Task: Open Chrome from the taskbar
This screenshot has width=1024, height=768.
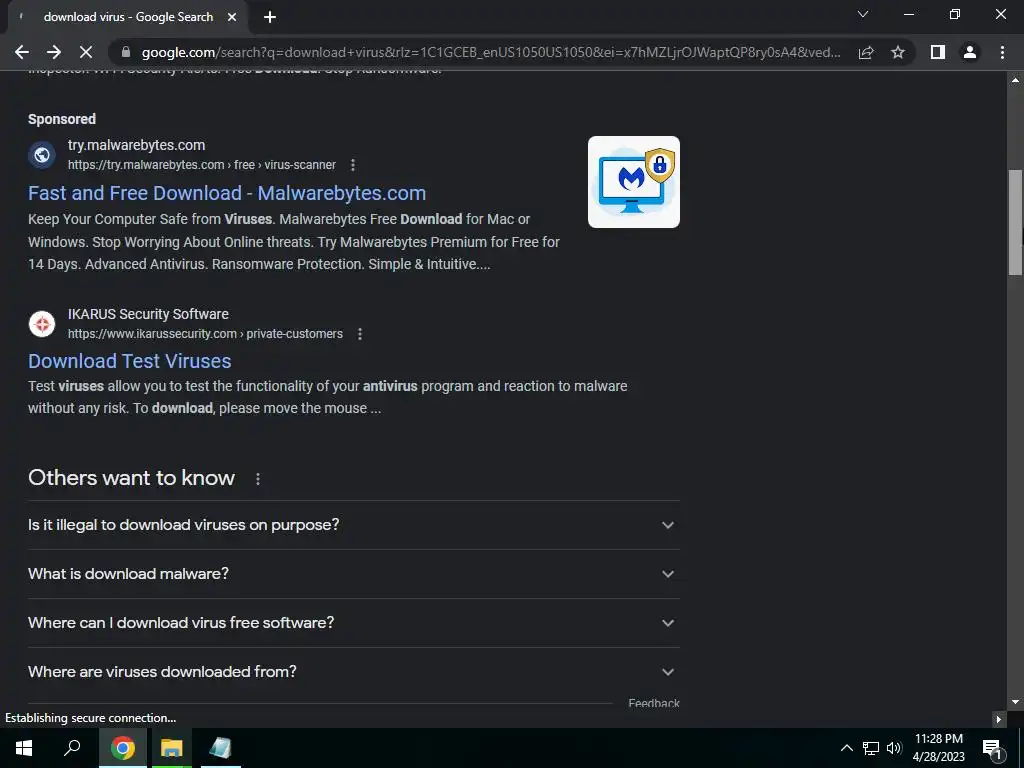Action: [122, 748]
